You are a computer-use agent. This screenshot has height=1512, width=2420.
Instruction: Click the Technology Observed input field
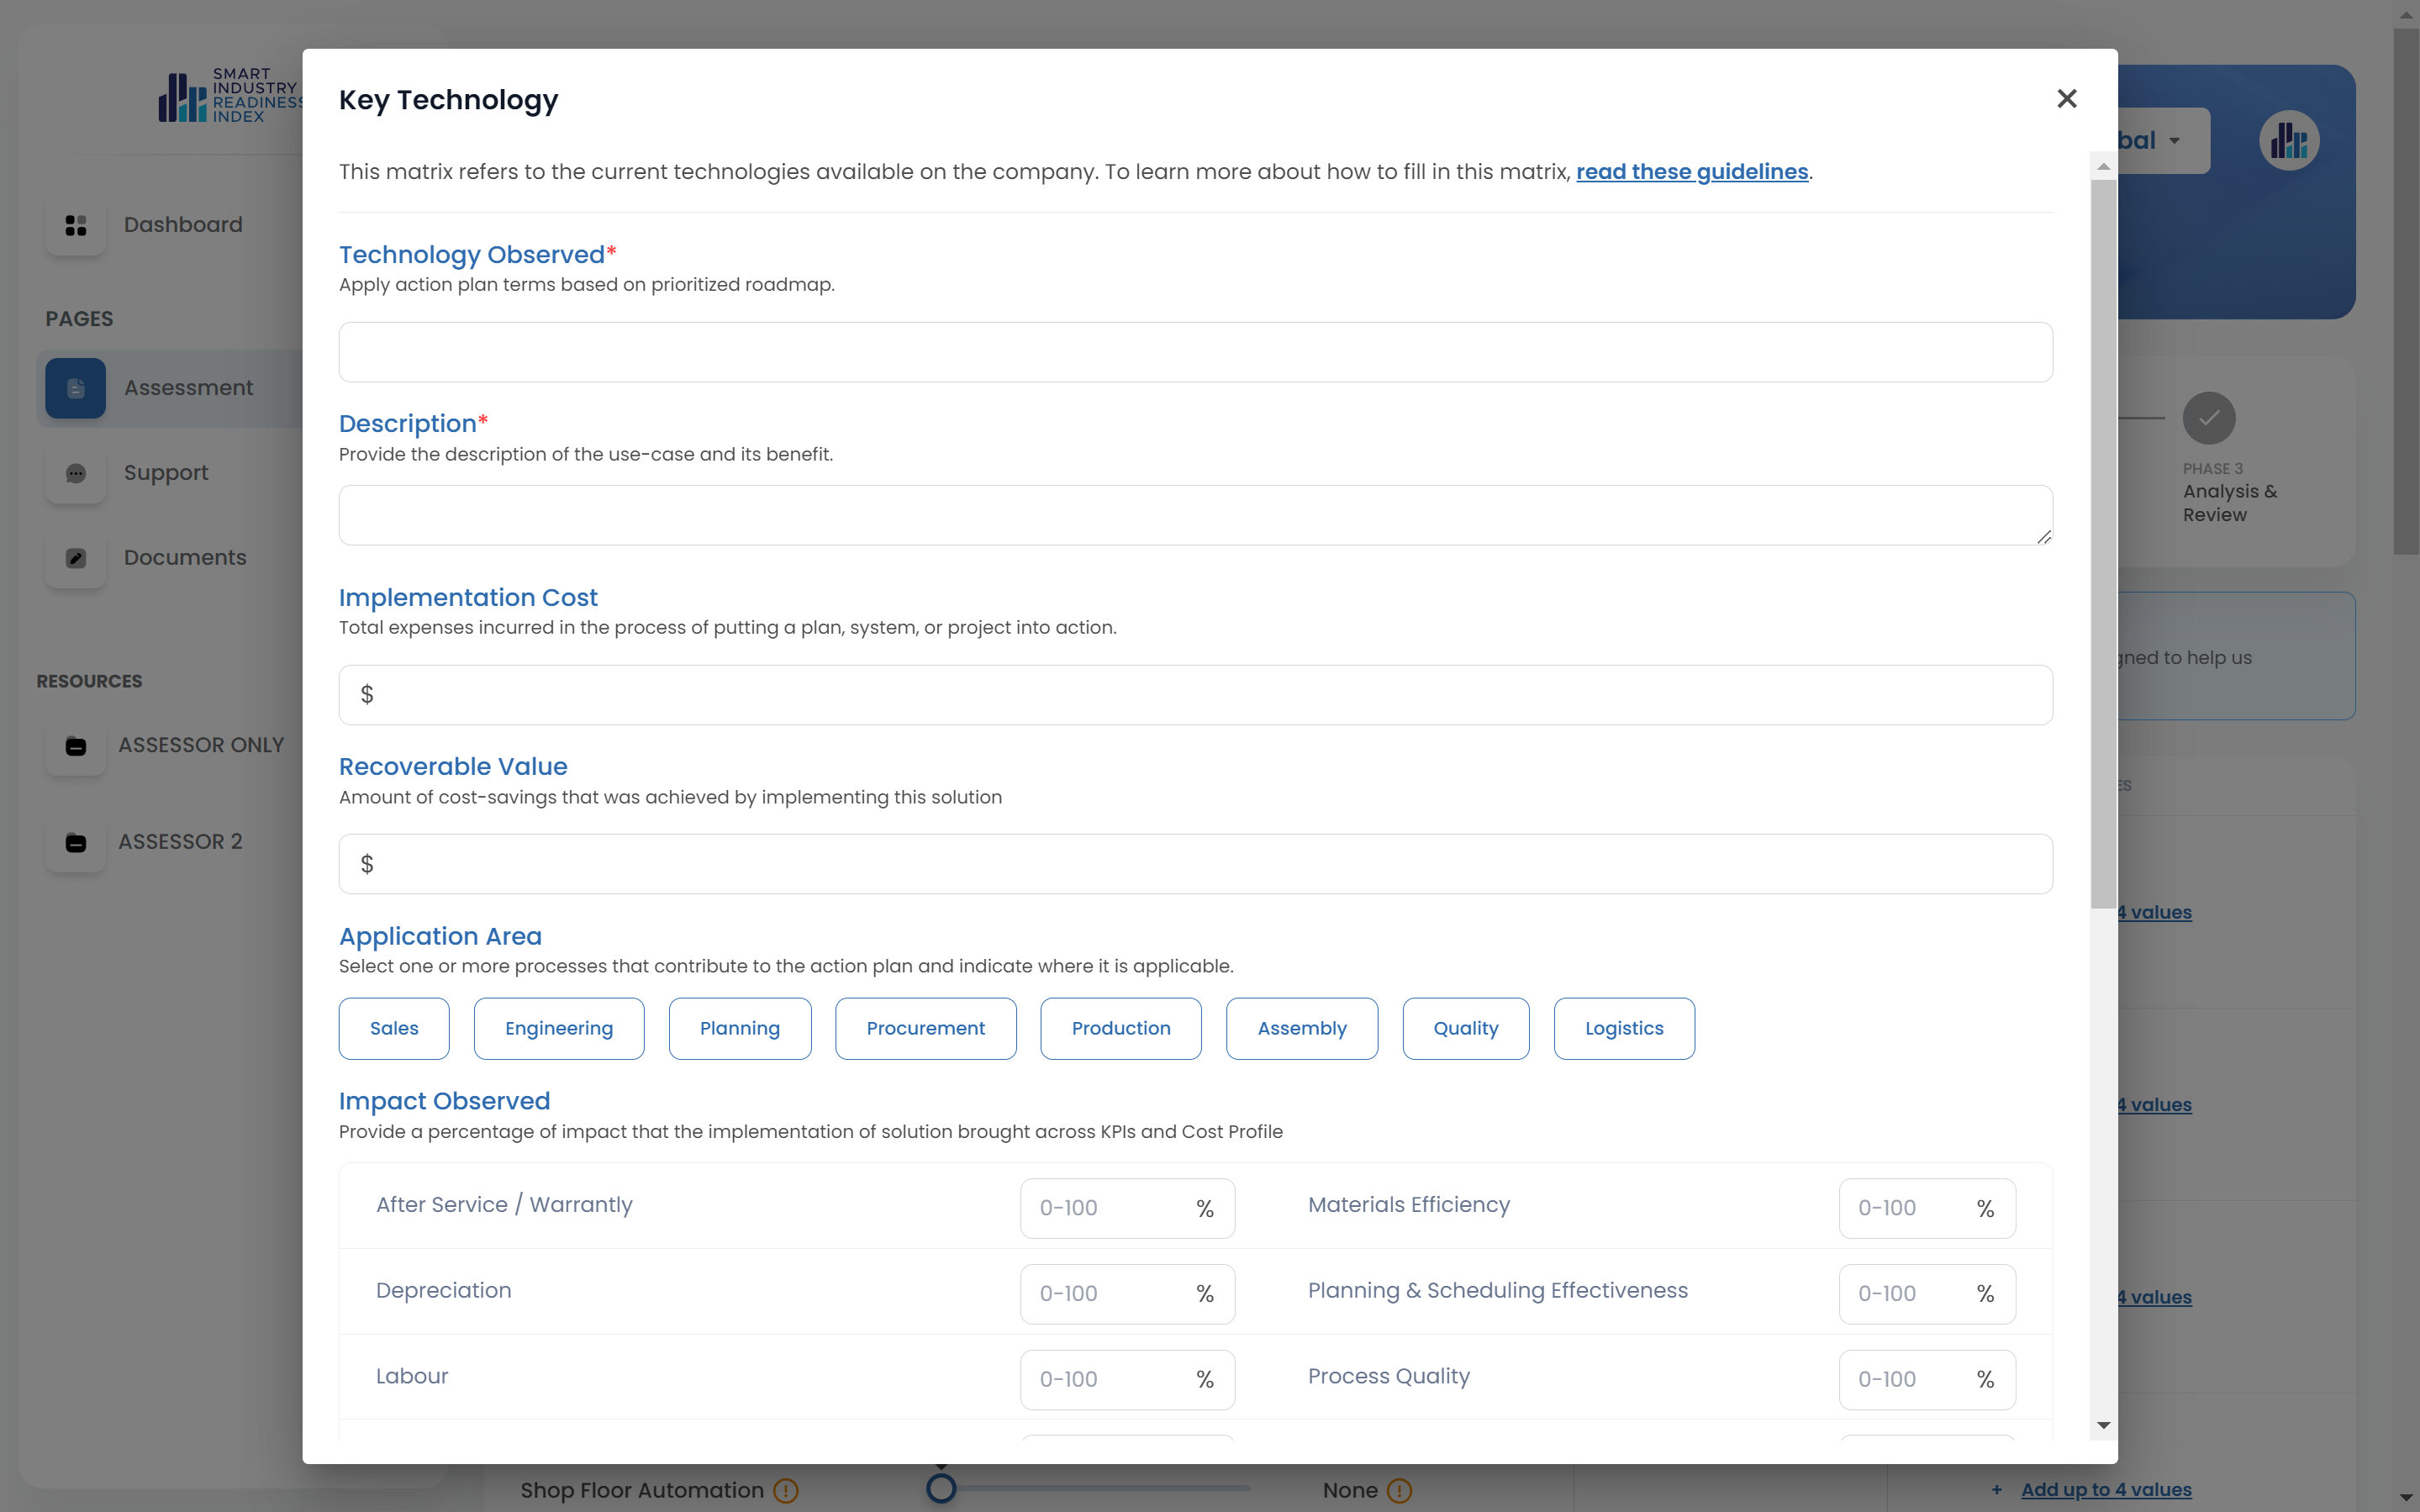pyautogui.click(x=1195, y=352)
